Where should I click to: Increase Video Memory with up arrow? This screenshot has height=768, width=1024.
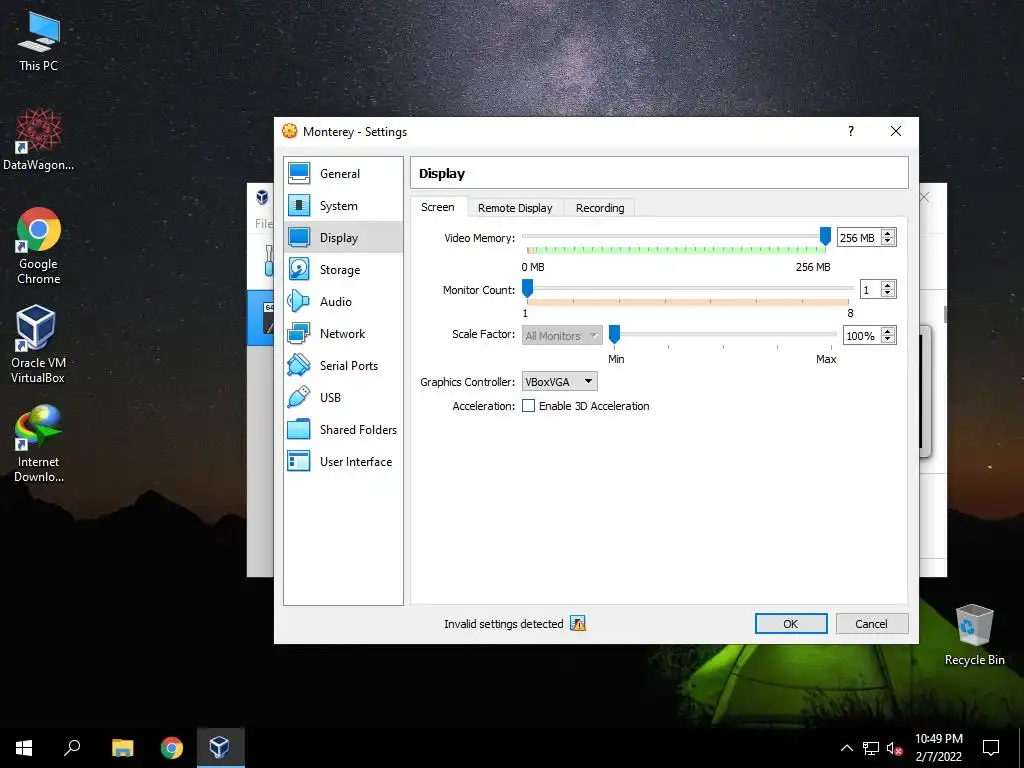[x=888, y=233]
